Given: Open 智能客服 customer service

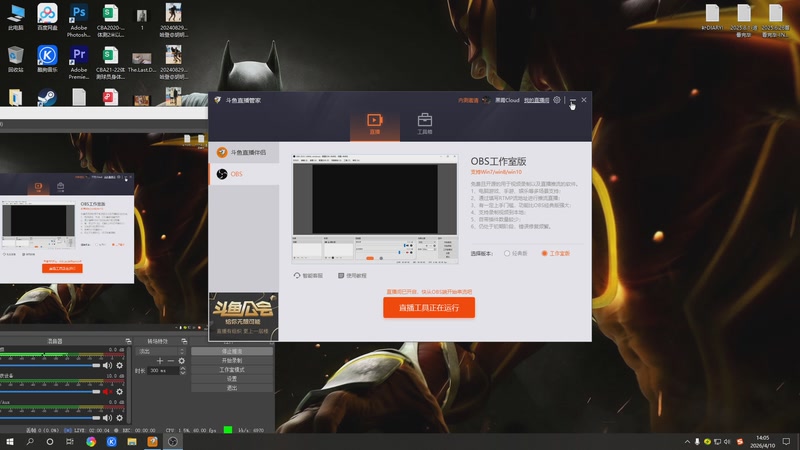Looking at the screenshot, I should coord(308,276).
